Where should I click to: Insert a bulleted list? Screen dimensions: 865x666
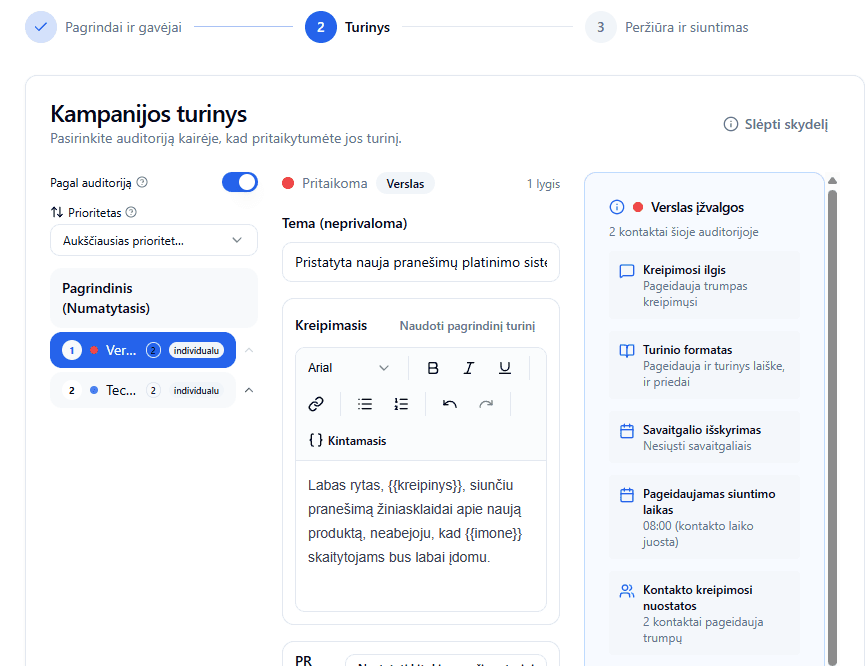(x=365, y=404)
